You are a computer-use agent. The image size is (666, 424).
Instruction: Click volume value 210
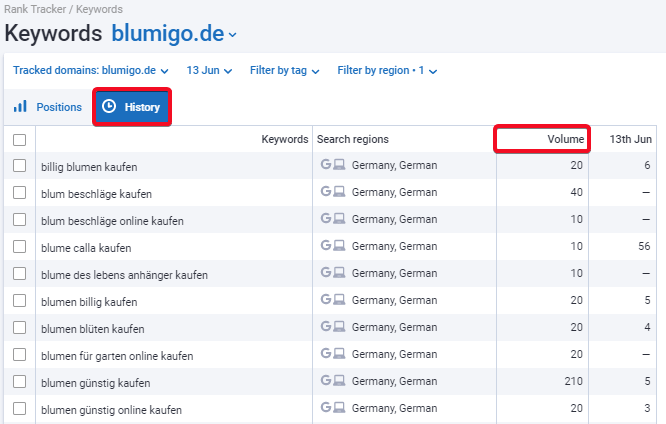pos(573,381)
